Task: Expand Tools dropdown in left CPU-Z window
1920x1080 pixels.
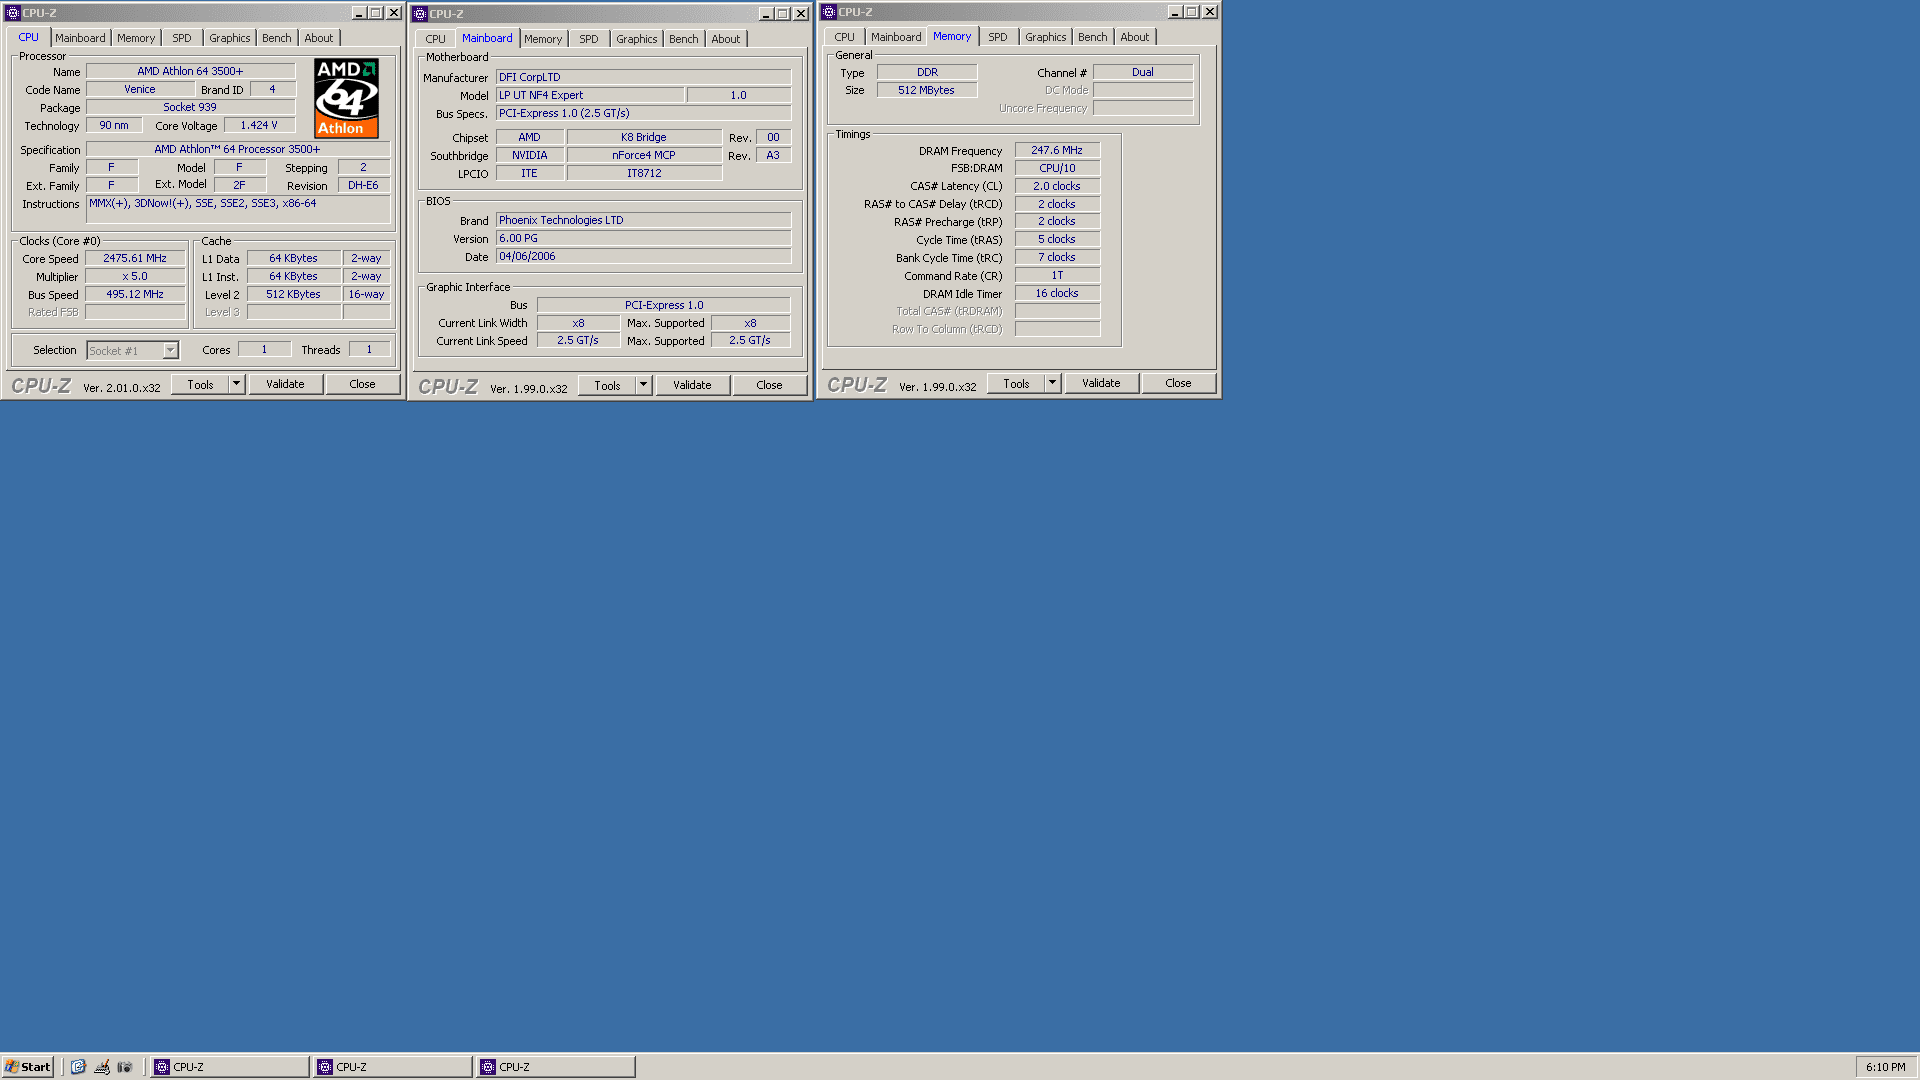Action: click(x=235, y=384)
